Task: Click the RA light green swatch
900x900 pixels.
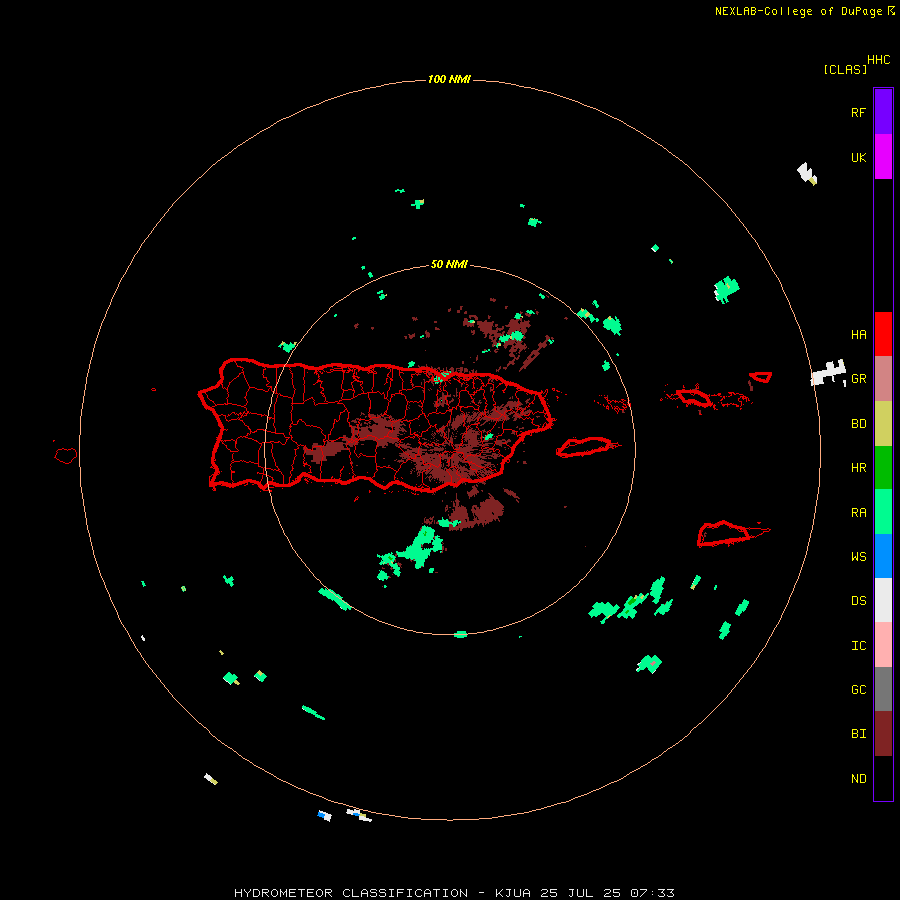Action: [883, 512]
